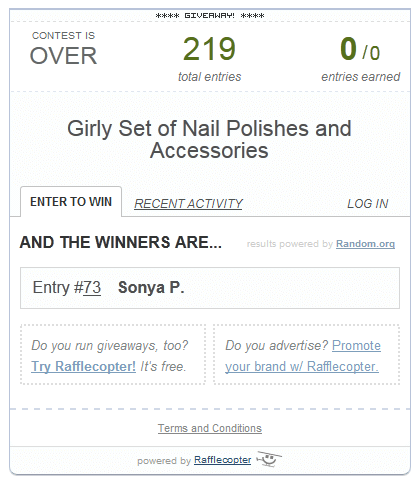Screen dimensions: 420x480
Task: Open the Try Rafflecopter! link
Action: (x=83, y=366)
